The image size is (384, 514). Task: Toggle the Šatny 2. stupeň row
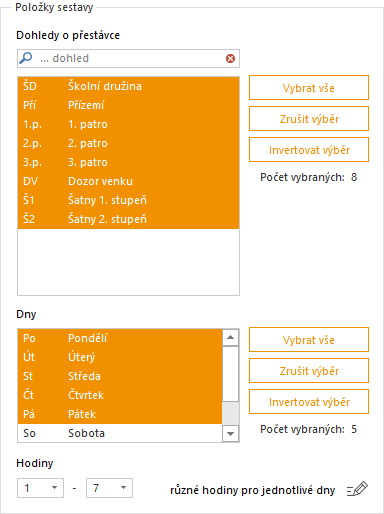(128, 219)
